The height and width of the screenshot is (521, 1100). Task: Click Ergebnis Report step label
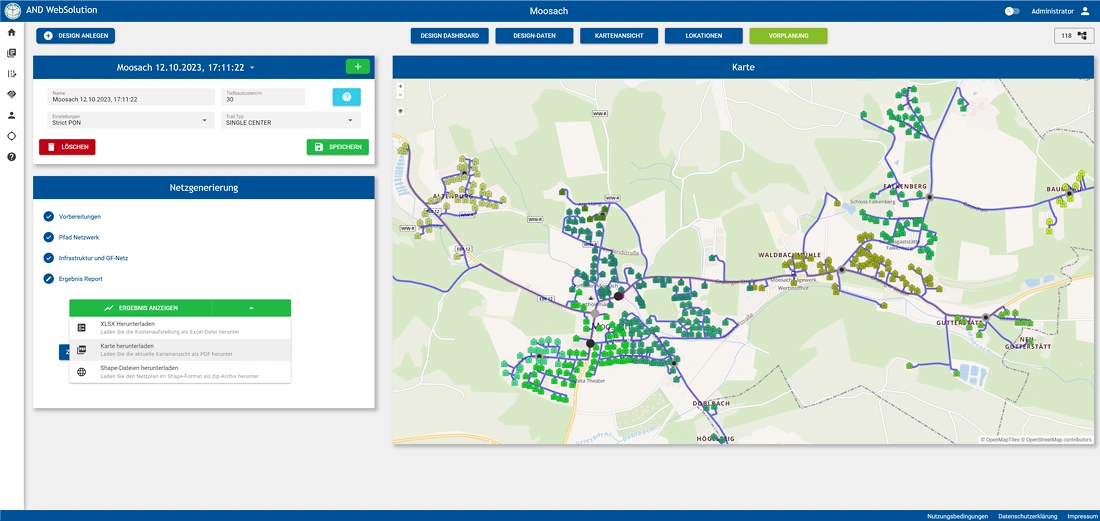[81, 279]
